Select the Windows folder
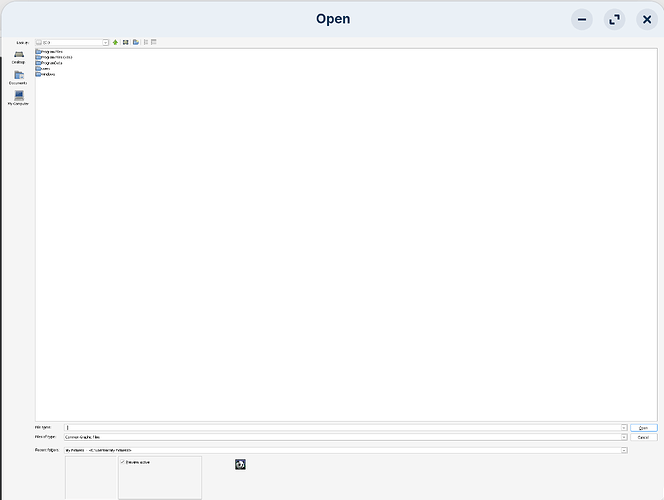The height and width of the screenshot is (500, 664). click(x=45, y=74)
